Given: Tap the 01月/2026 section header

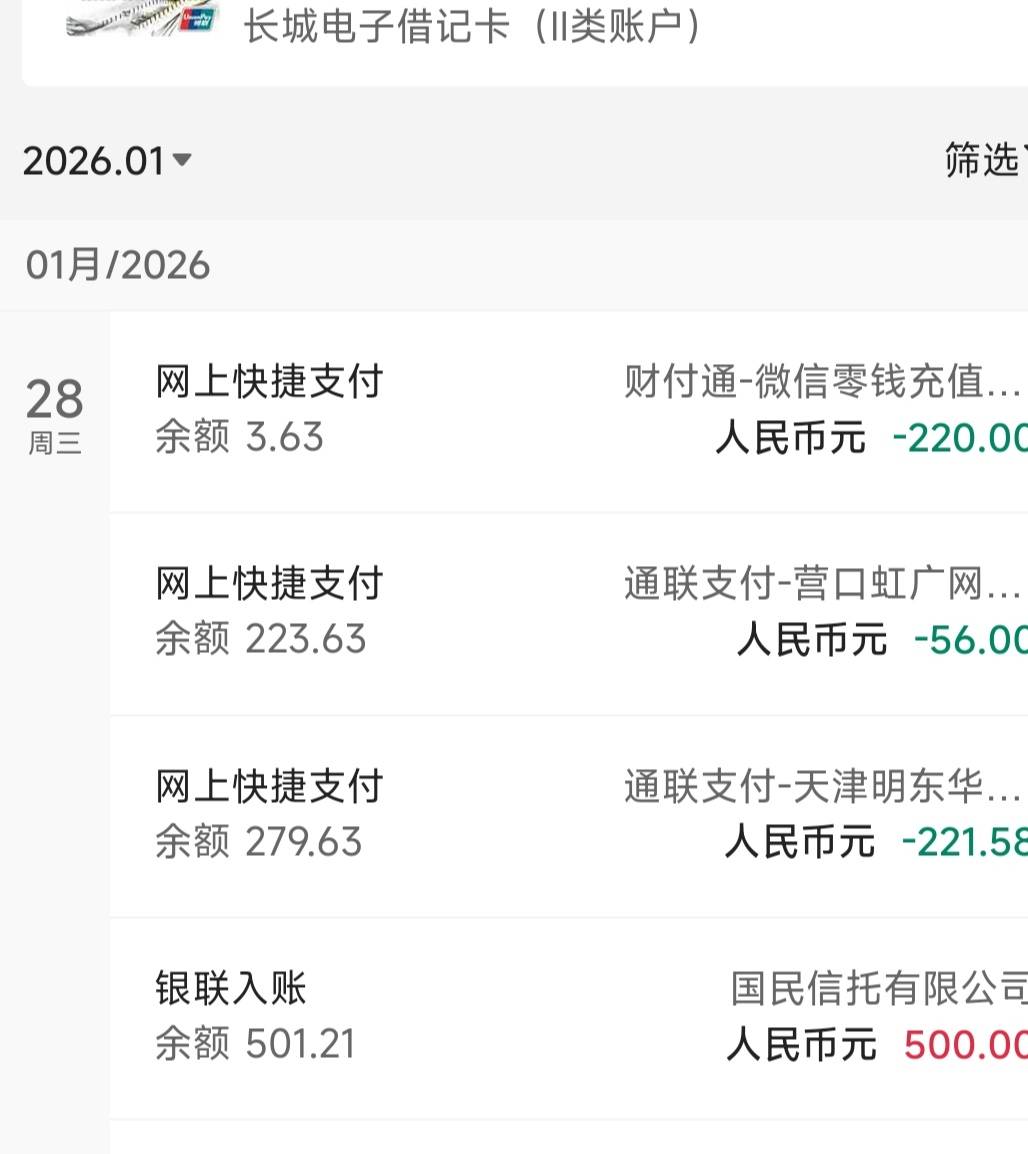Looking at the screenshot, I should point(118,265).
